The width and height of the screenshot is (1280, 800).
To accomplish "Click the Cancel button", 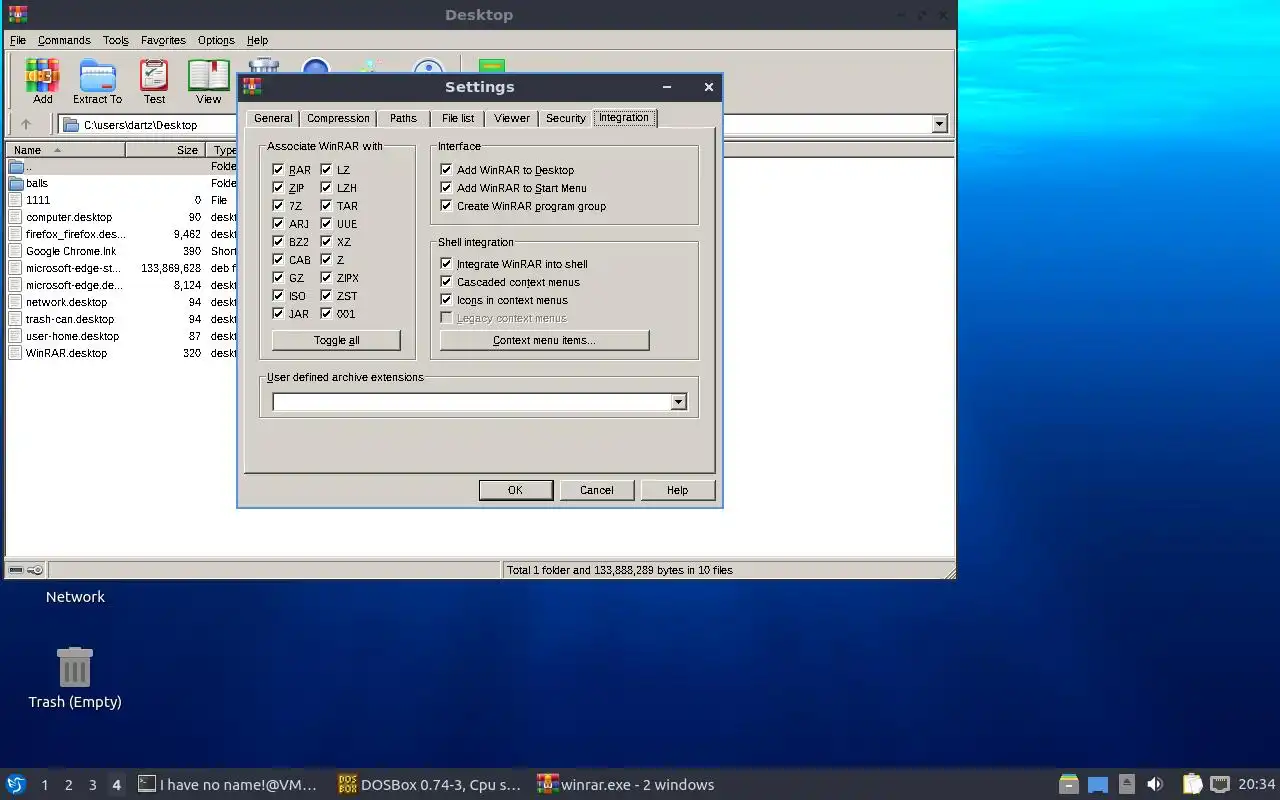I will tap(596, 490).
